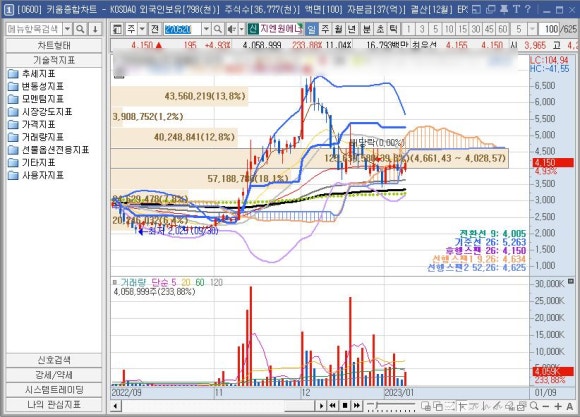Expand the 거래량지표 folder
The image size is (580, 417).
point(36,137)
